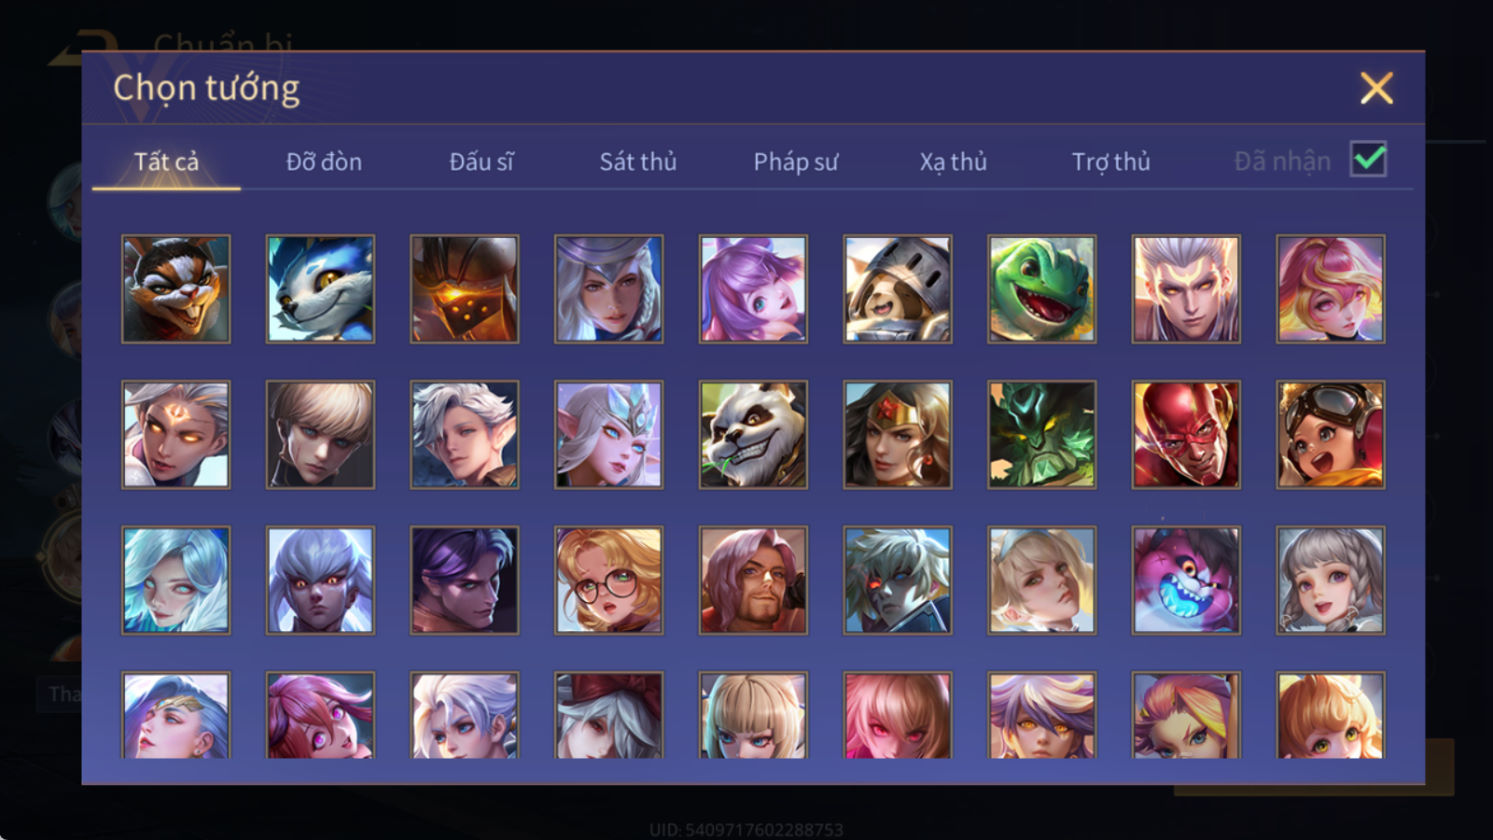The image size is (1493, 840).
Task: Pick the pilot girl with goggles portrait
Action: (1330, 434)
